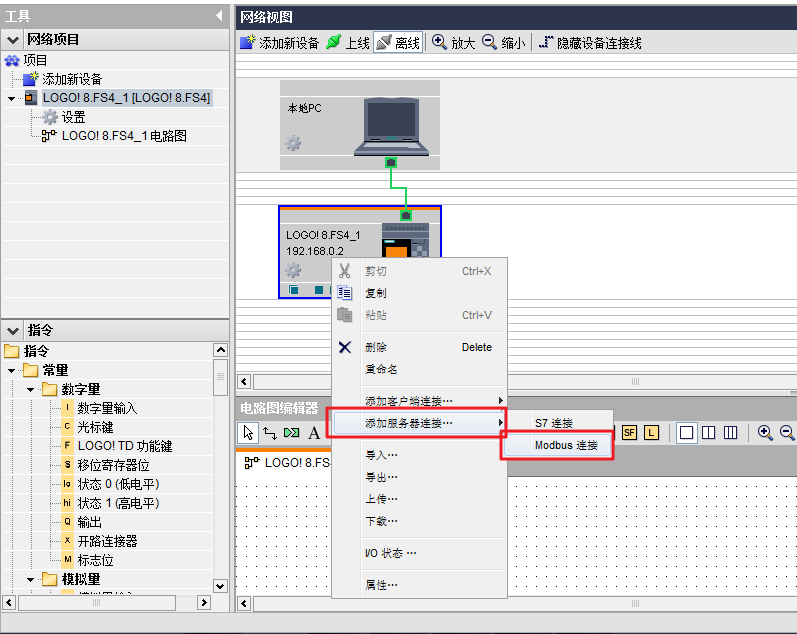Select LOGO! 8.FS4_1 [LOGO! 8.FS4] device
797x634 pixels.
tap(126, 98)
